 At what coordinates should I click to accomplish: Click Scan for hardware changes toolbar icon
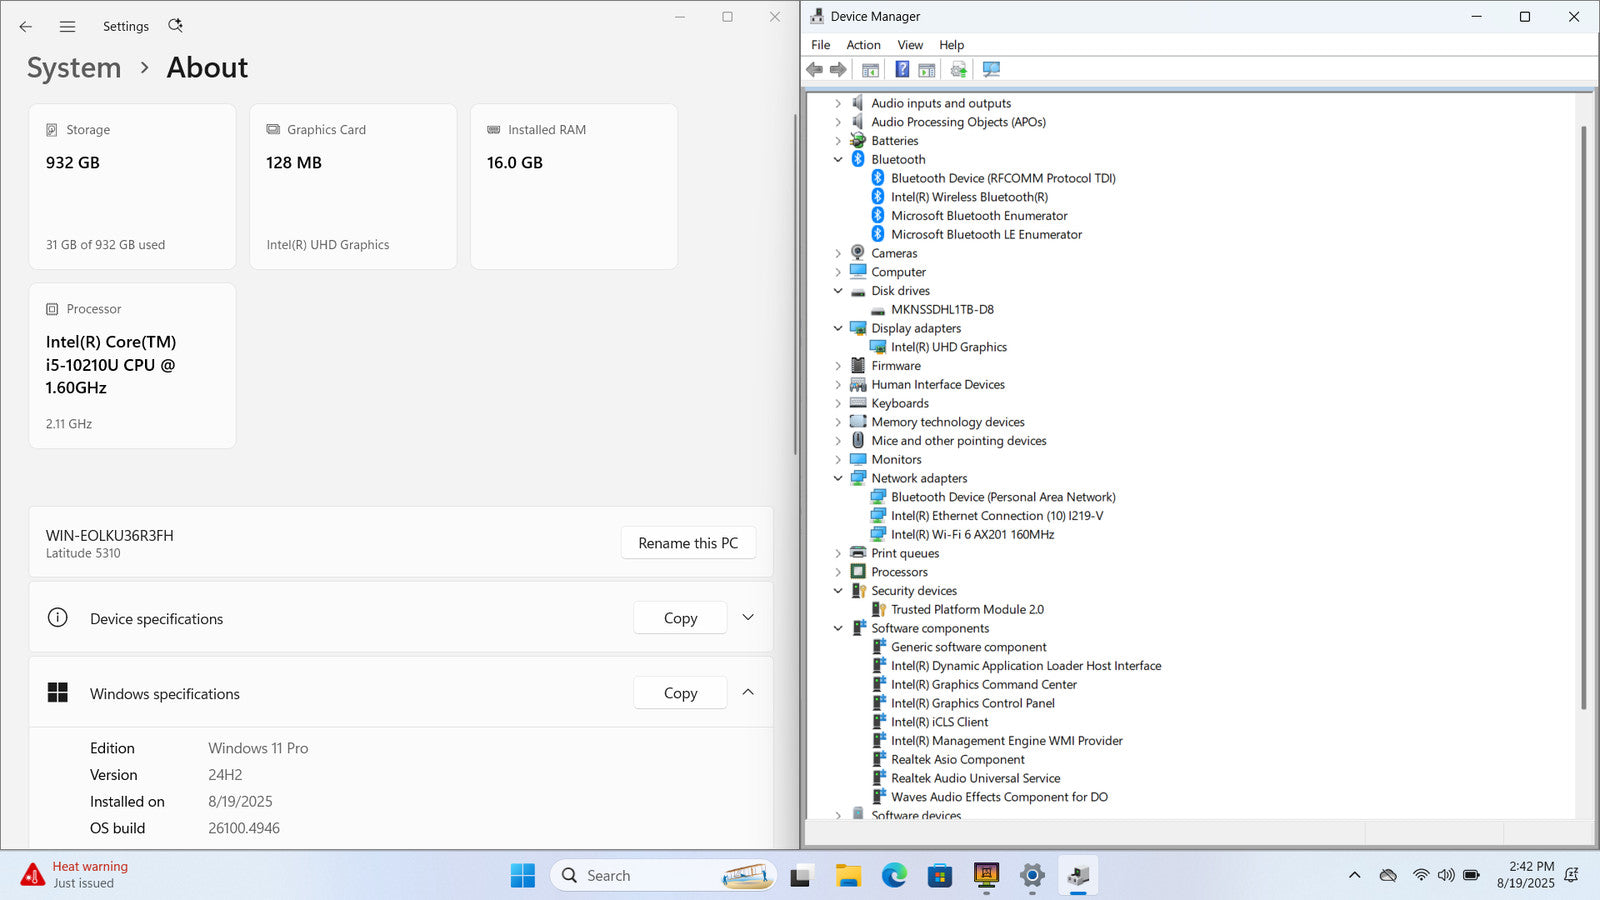point(991,70)
